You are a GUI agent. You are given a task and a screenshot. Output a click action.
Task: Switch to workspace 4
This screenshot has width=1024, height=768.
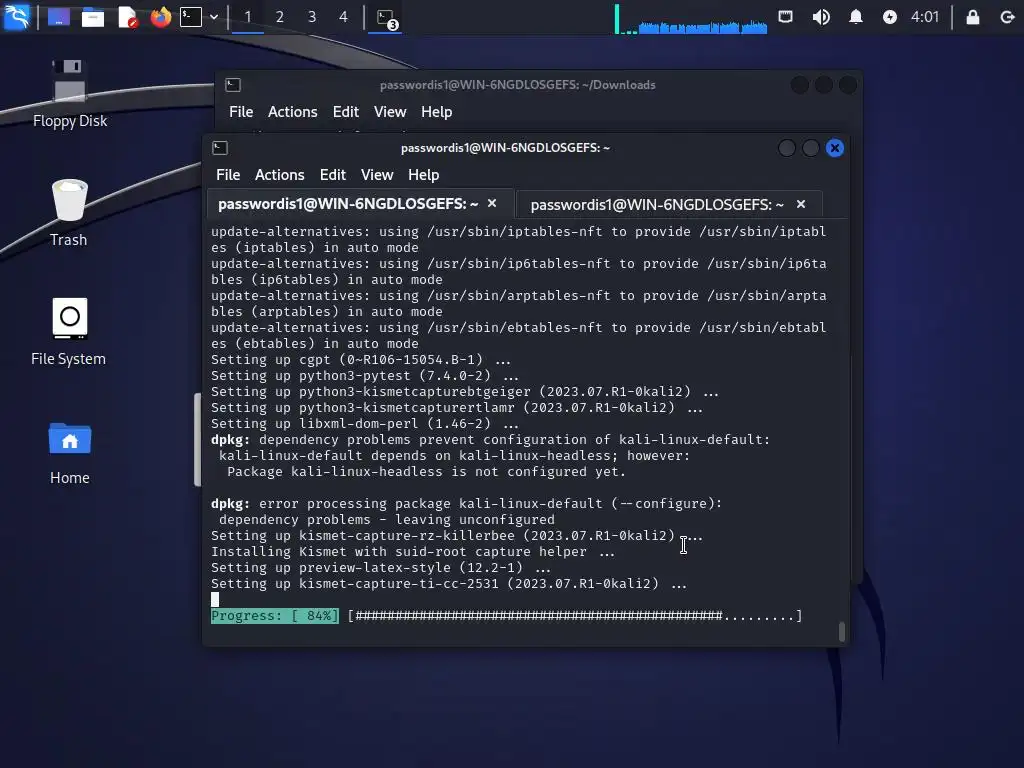tap(344, 17)
